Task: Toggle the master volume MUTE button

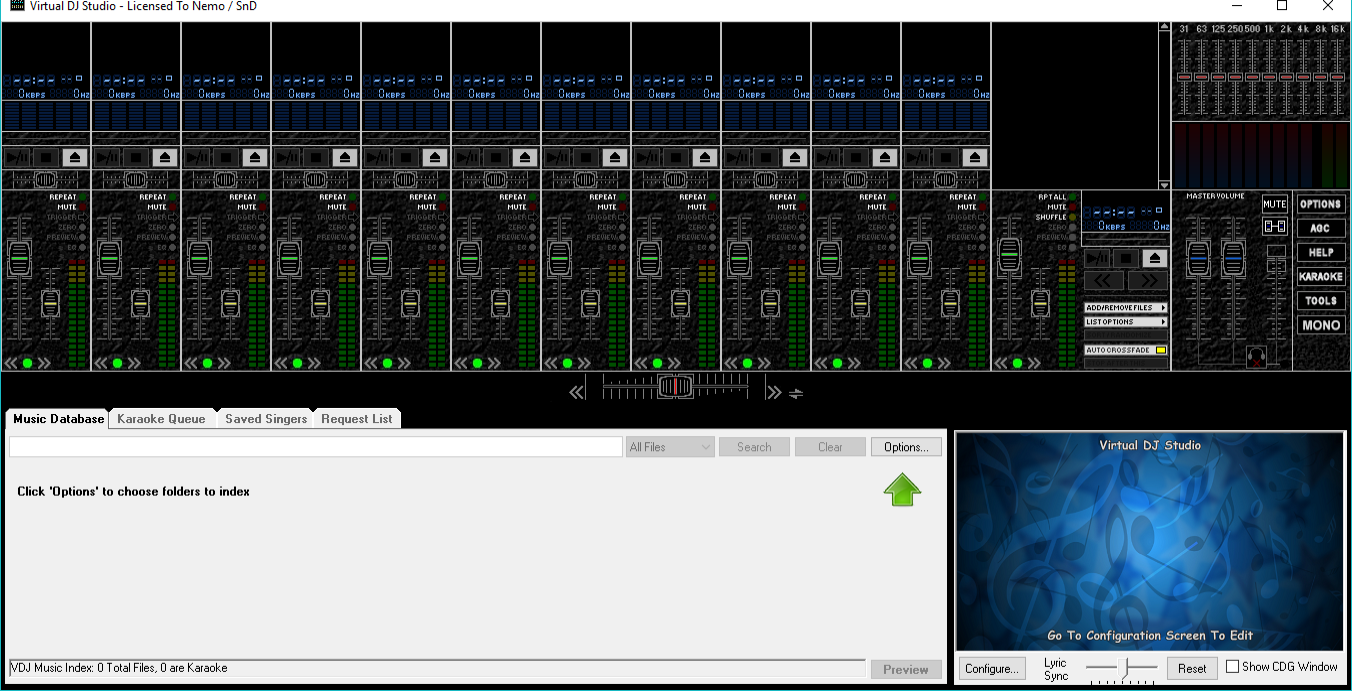Action: point(1274,204)
